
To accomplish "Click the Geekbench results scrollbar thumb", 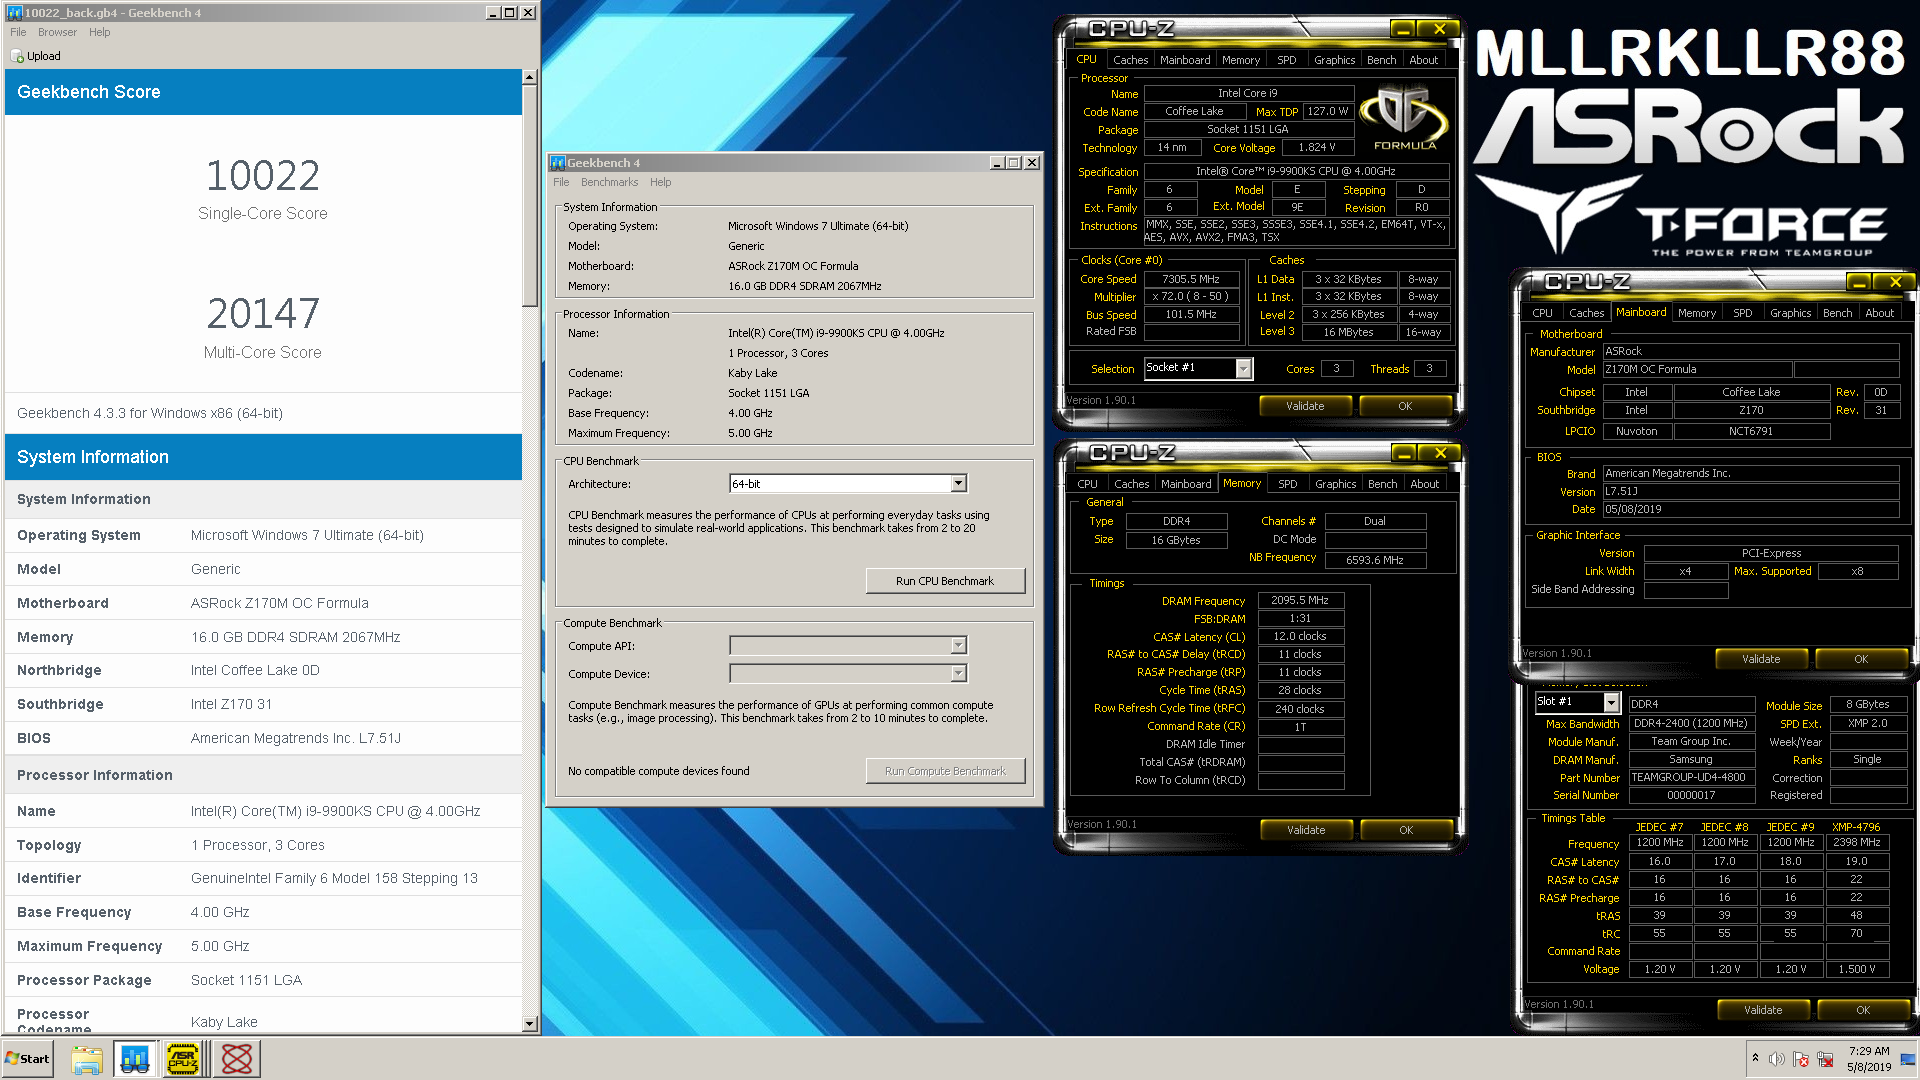I will pos(529,196).
